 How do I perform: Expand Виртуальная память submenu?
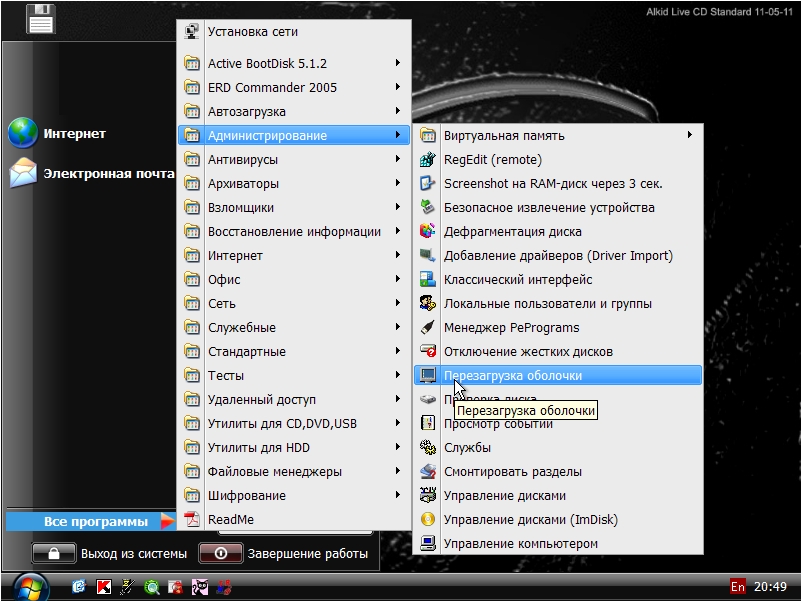(x=558, y=135)
